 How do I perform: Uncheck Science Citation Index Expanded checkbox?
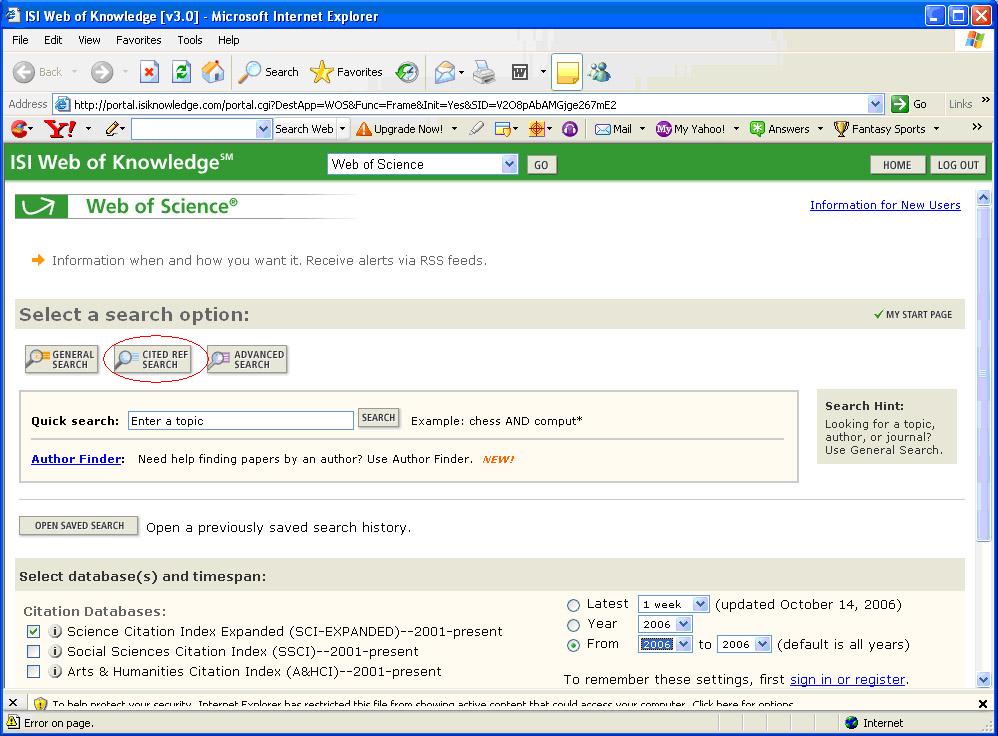pos(34,632)
